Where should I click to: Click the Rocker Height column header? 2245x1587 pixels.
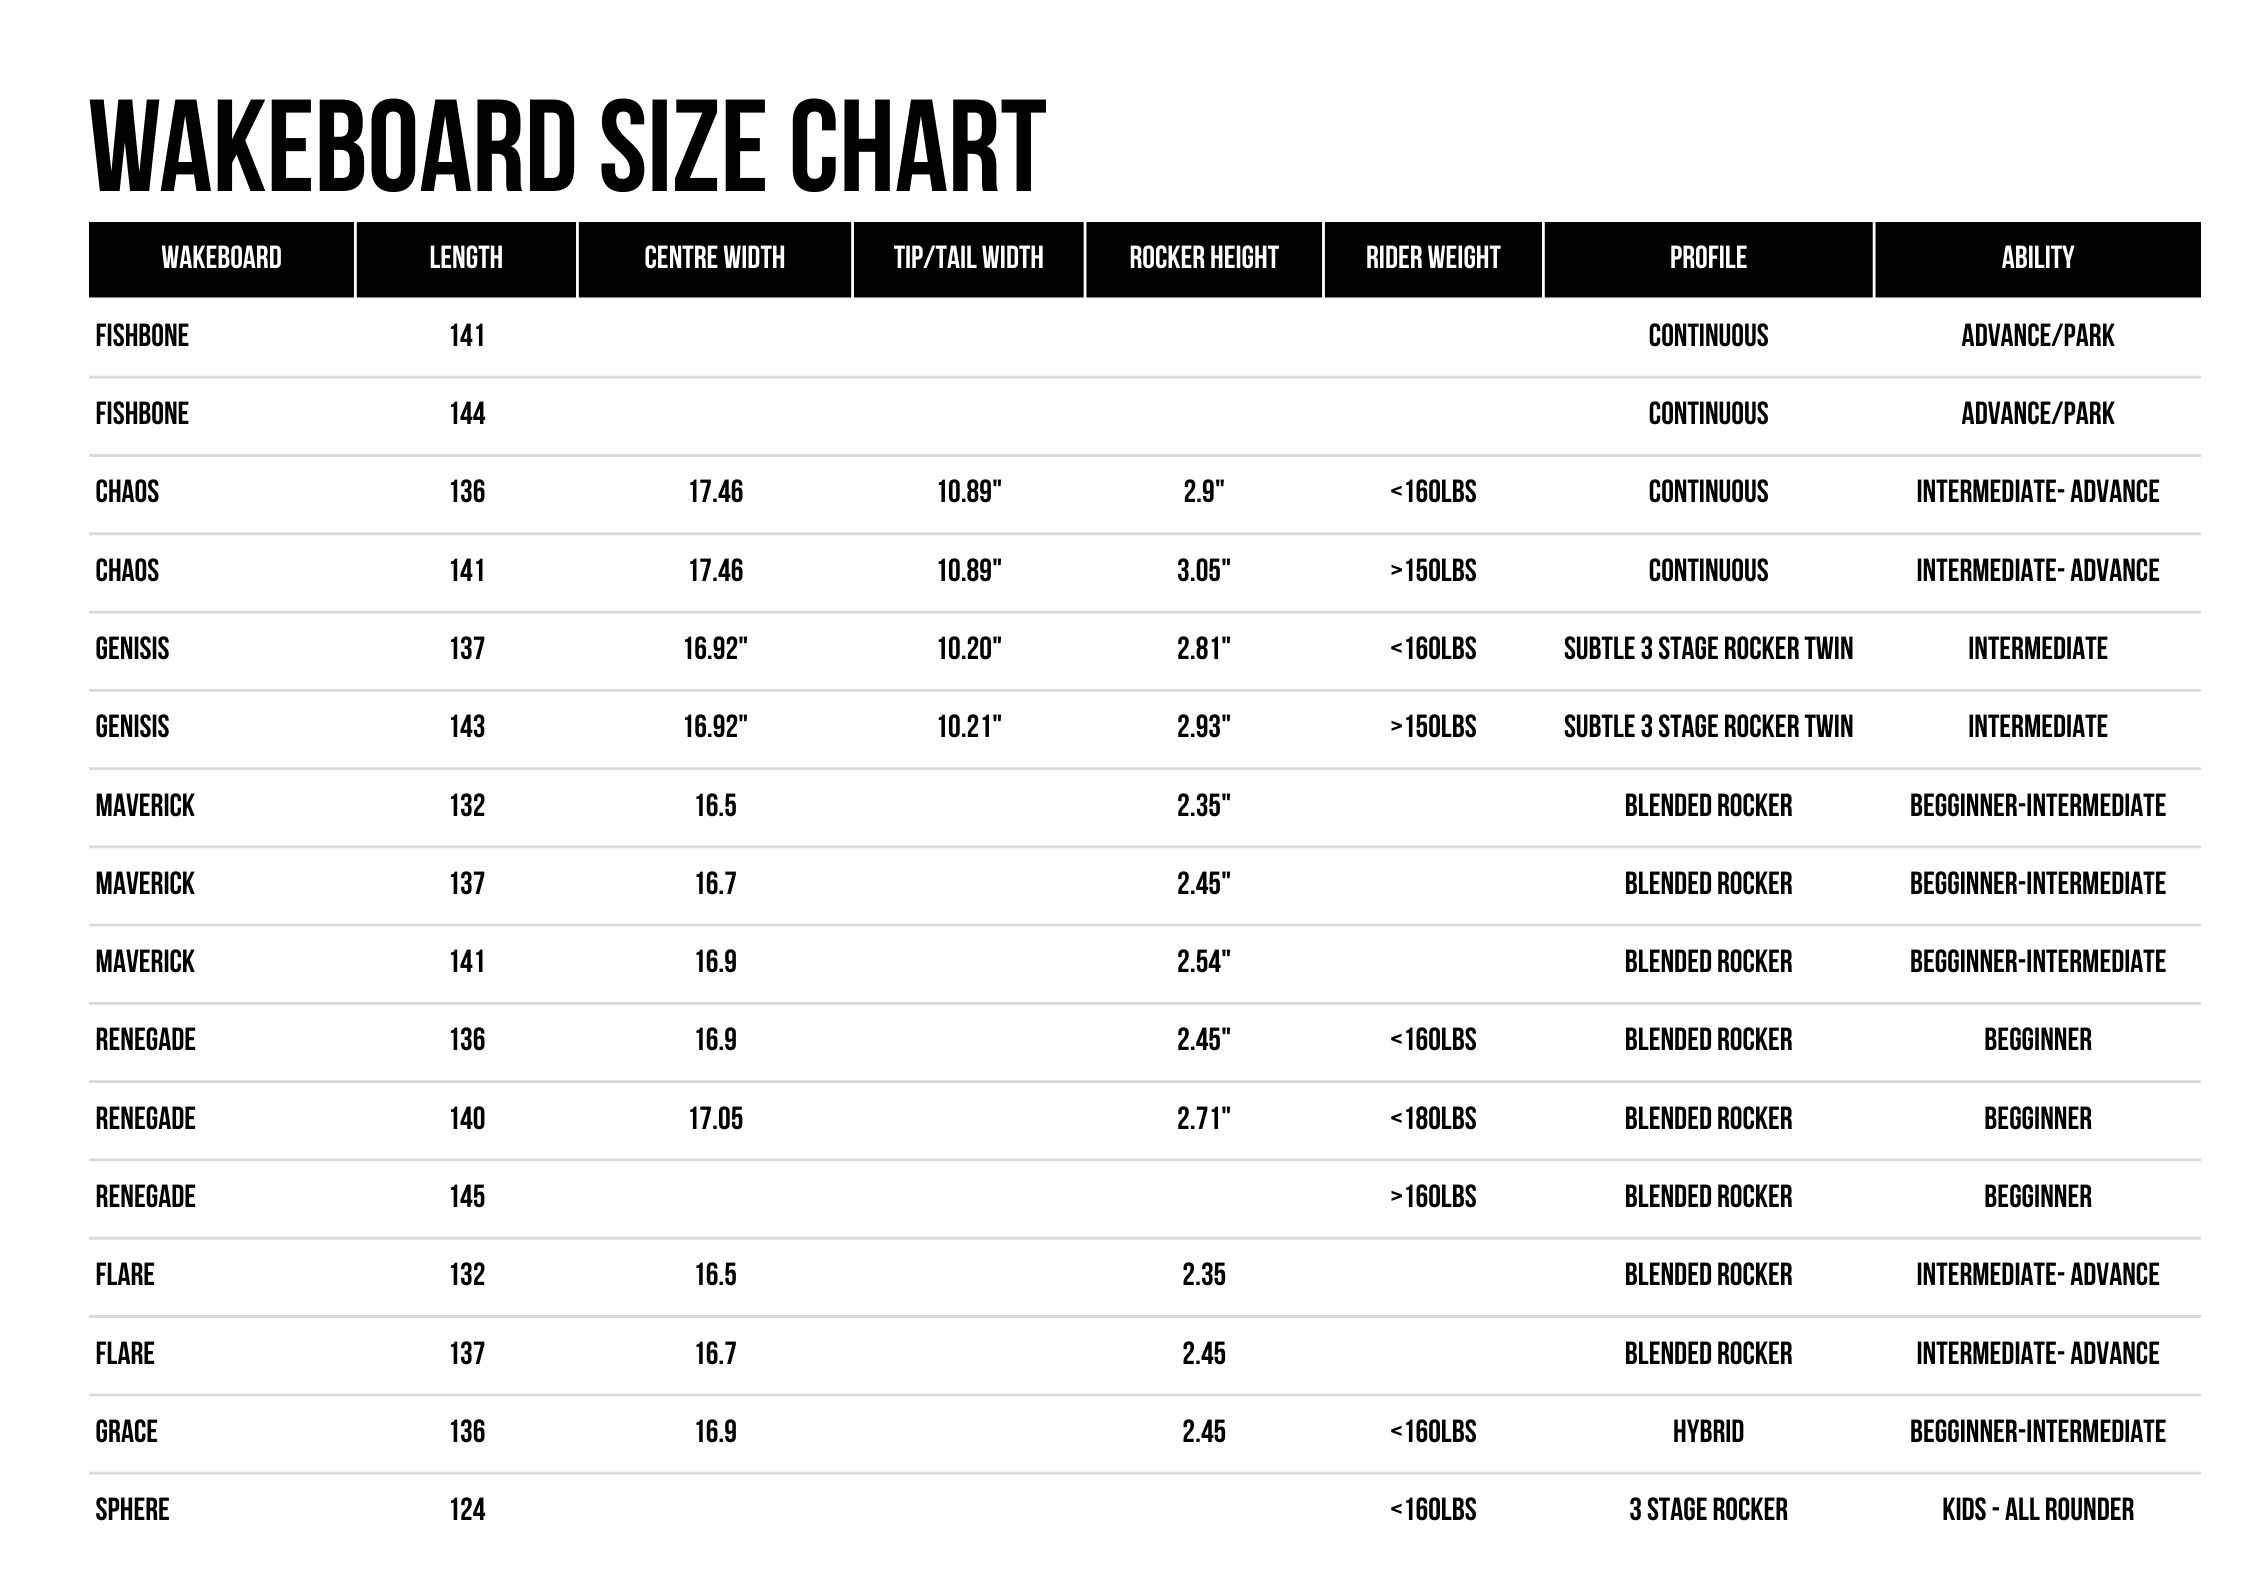coord(1204,258)
